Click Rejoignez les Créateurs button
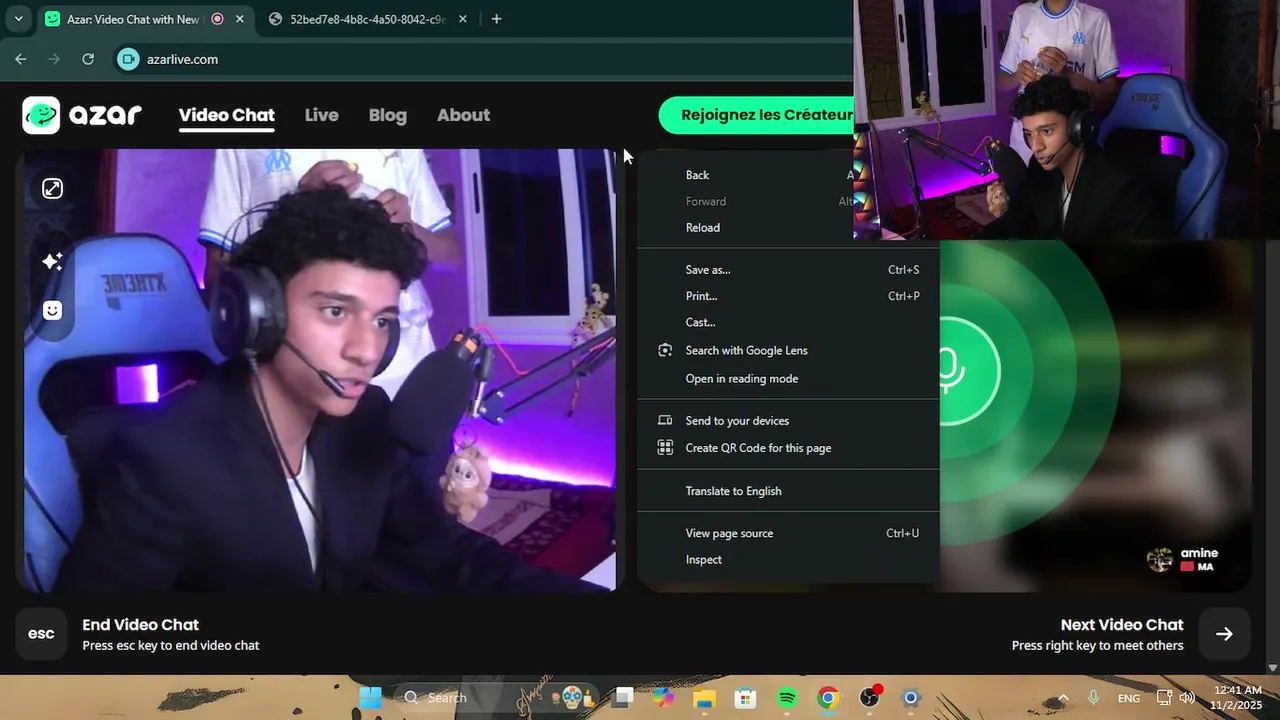Image resolution: width=1280 pixels, height=720 pixels. click(757, 115)
